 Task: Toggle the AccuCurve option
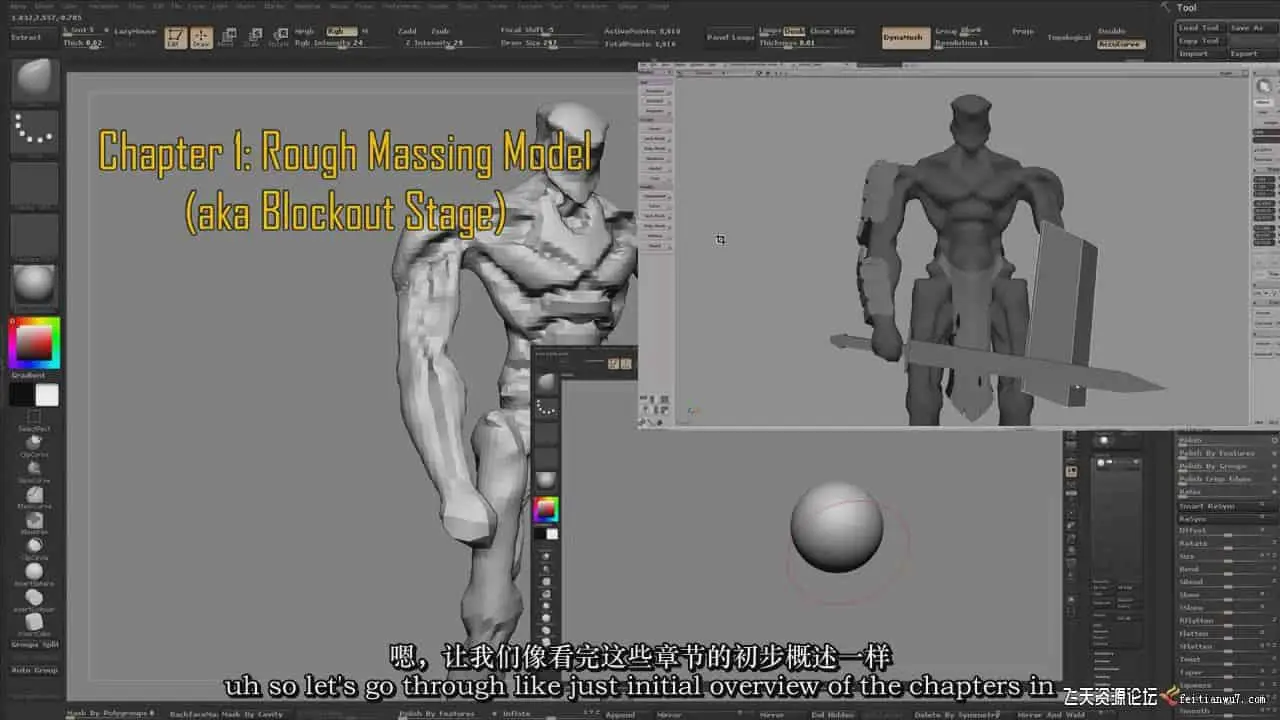[x=1121, y=44]
